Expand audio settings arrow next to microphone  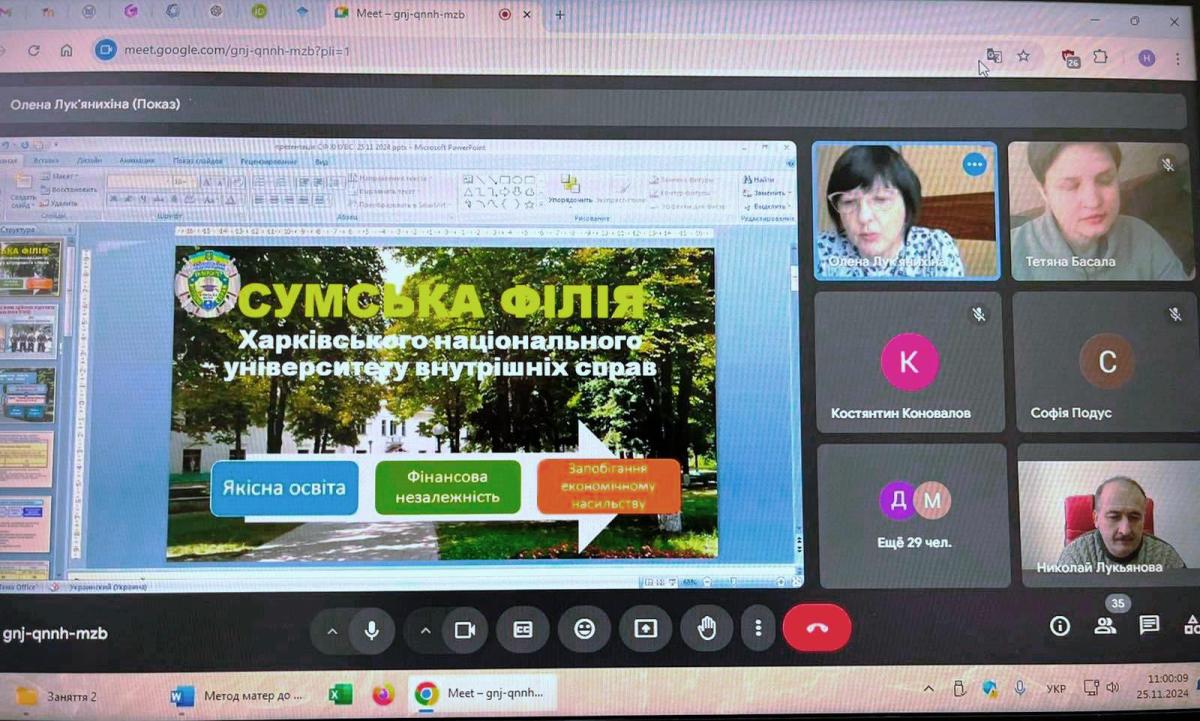(x=332, y=630)
